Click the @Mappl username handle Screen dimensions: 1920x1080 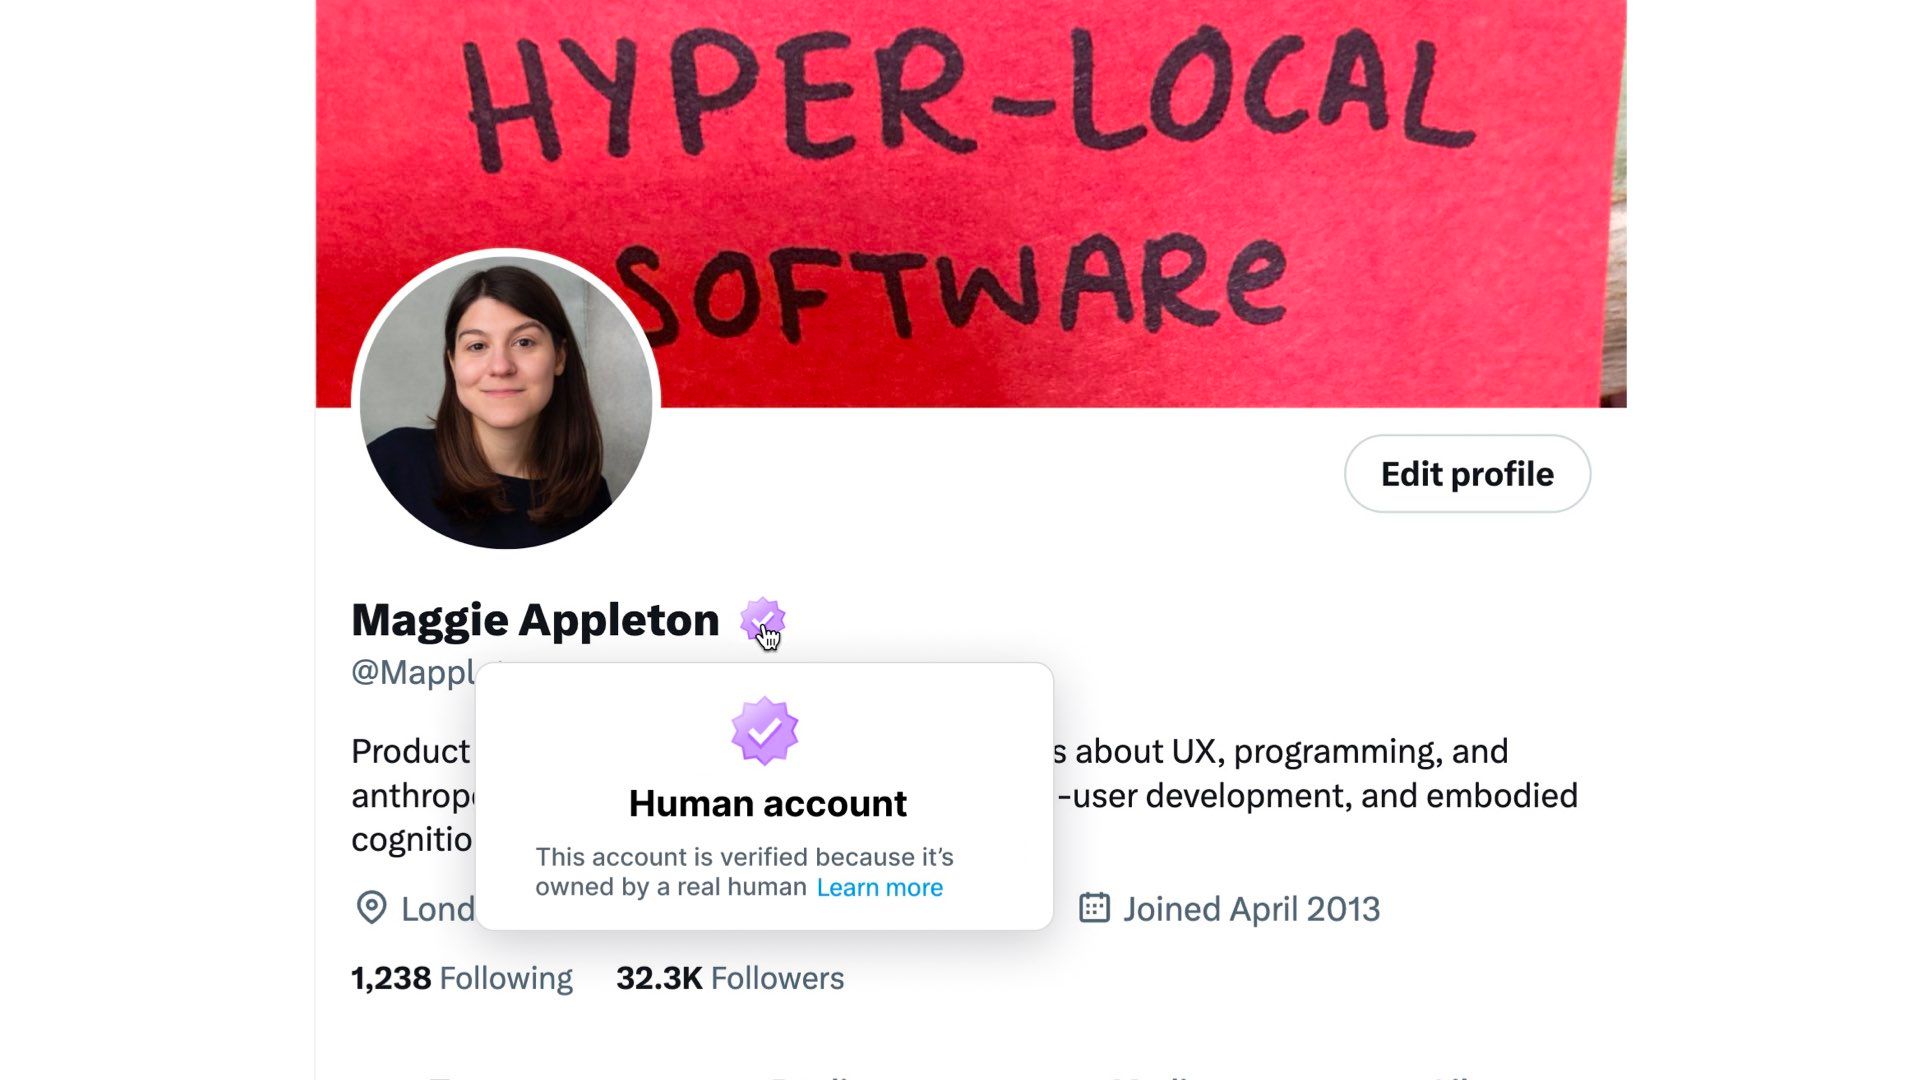pyautogui.click(x=413, y=673)
